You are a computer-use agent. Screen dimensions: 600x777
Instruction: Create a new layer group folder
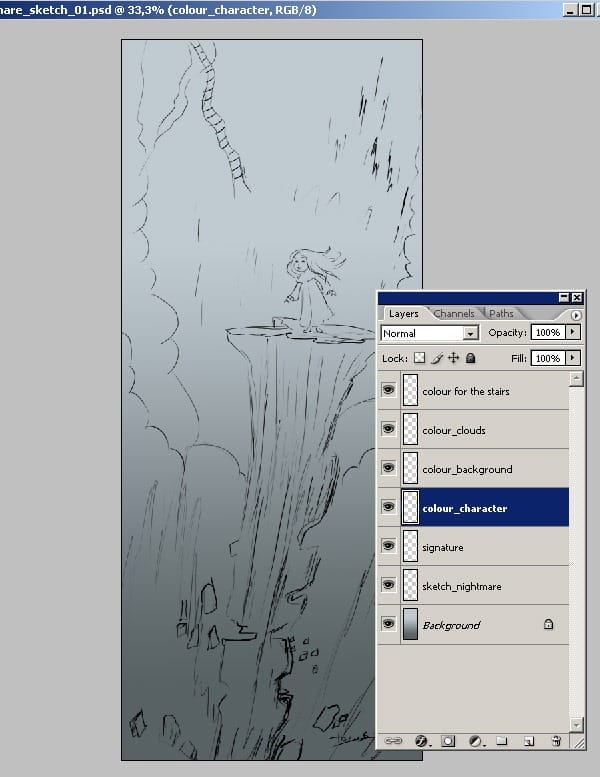[x=503, y=741]
